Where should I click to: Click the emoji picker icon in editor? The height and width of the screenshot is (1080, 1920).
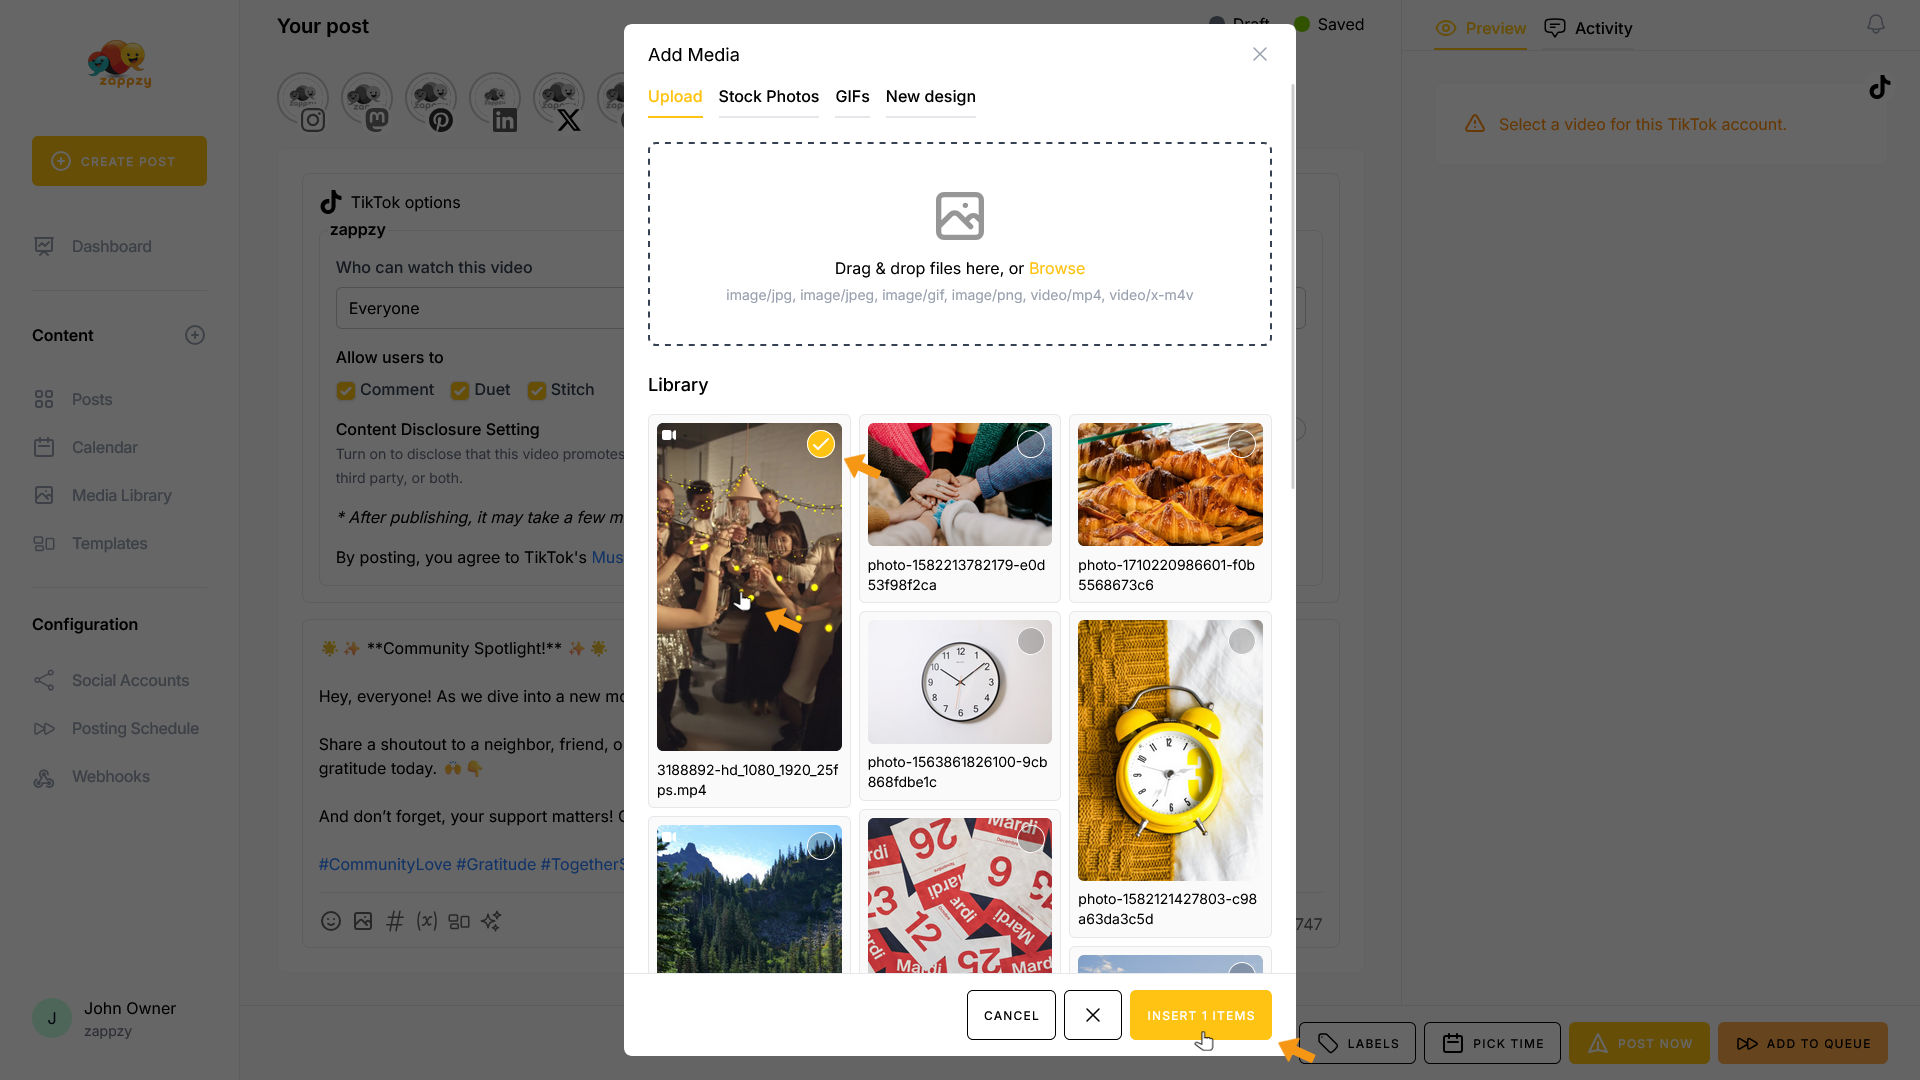coord(331,921)
